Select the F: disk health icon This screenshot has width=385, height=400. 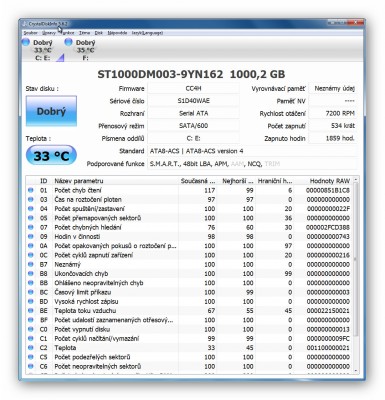[68, 42]
